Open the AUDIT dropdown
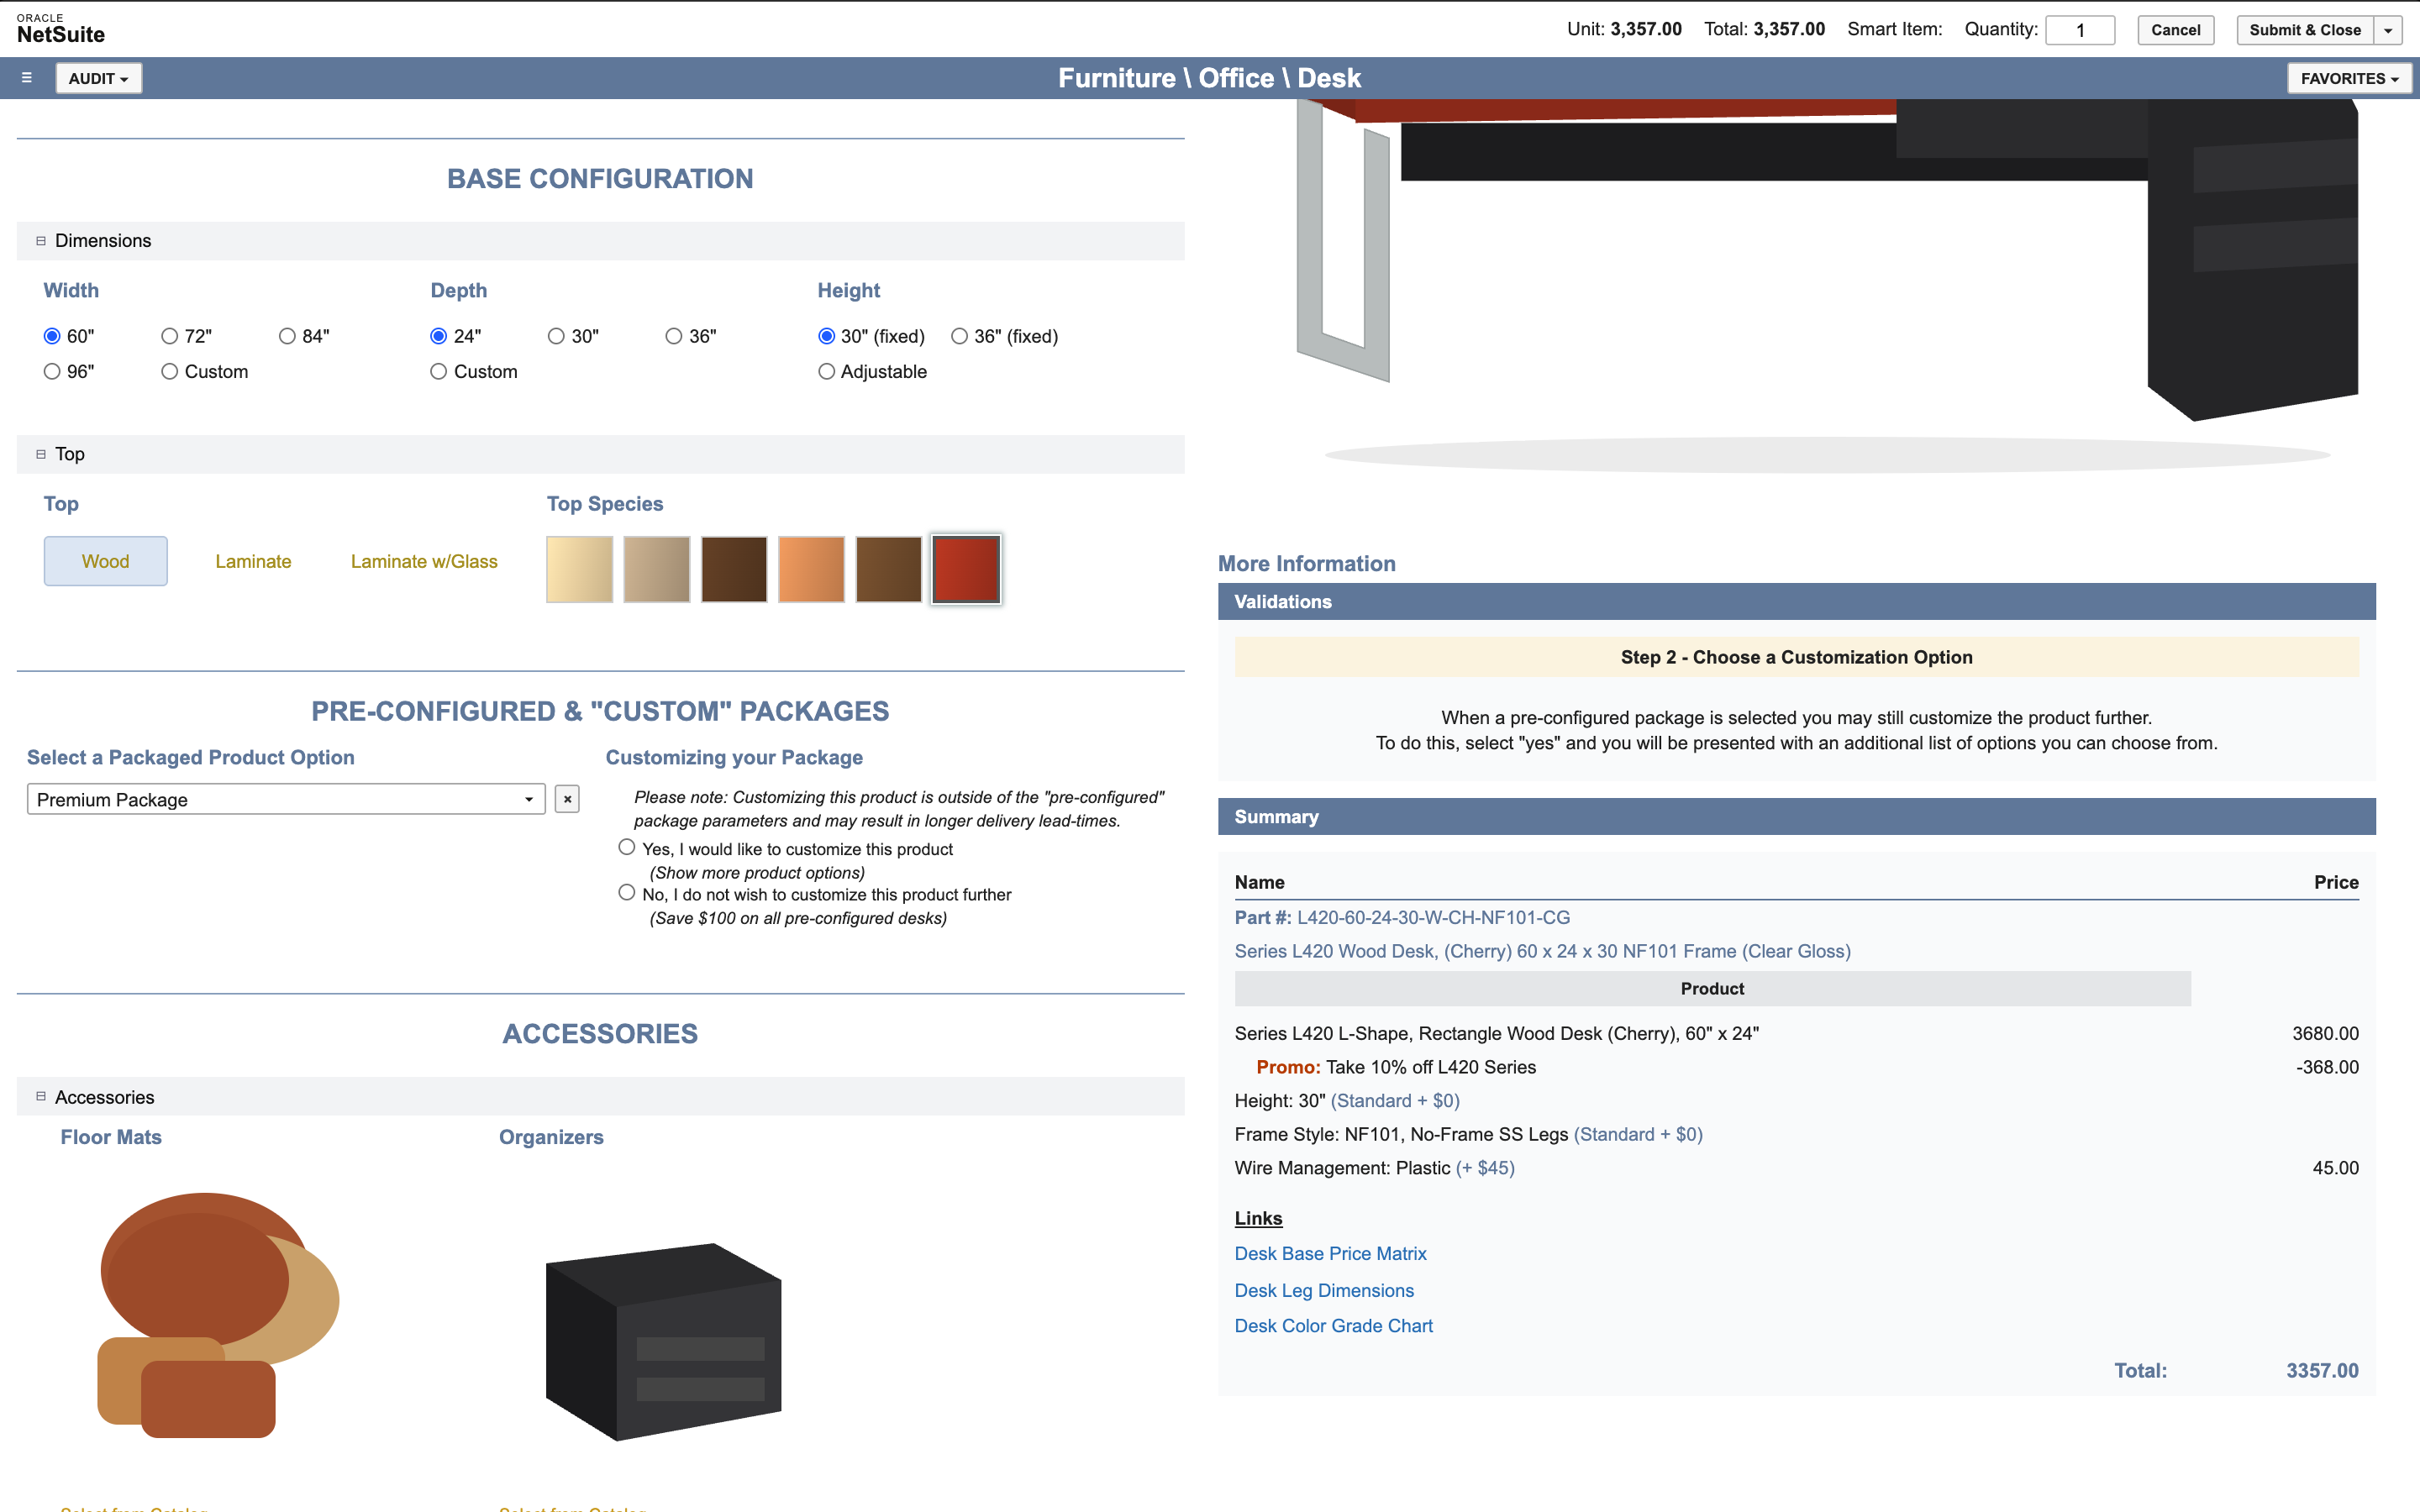Screen dimensions: 2420x1512 (x=98, y=78)
